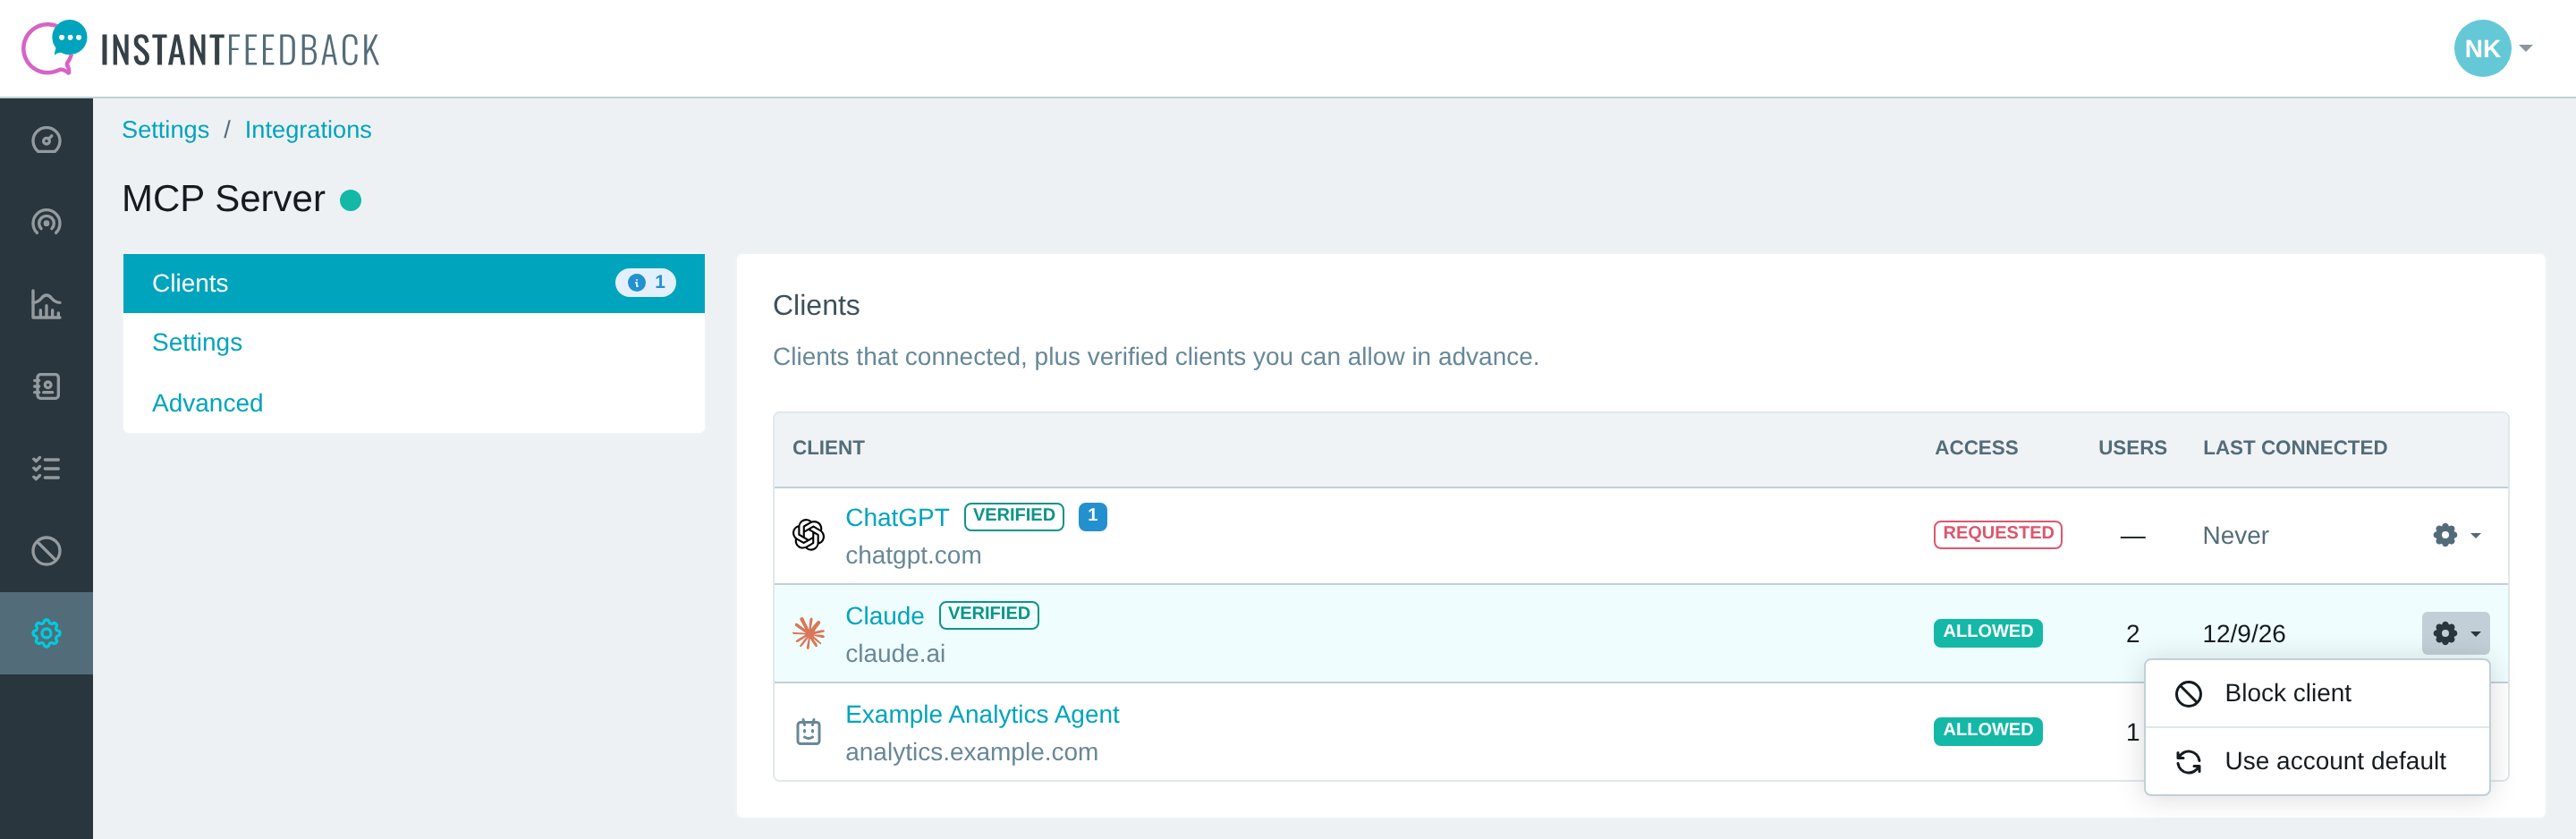
Task: Open the blocked circle sidebar icon
Action: (46, 550)
